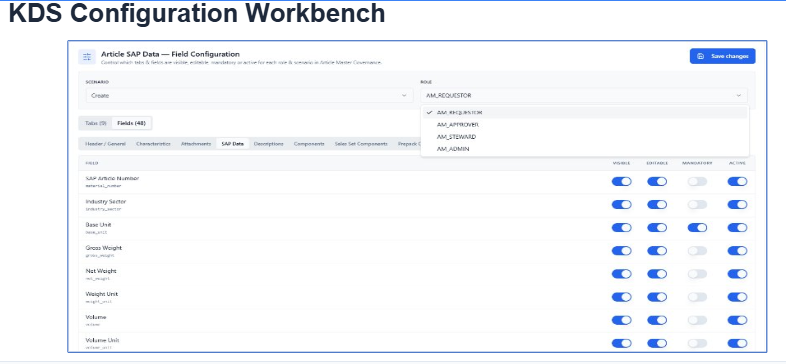The height and width of the screenshot is (364, 786).
Task: Click the SAP Article Number field name
Action: pos(112,178)
